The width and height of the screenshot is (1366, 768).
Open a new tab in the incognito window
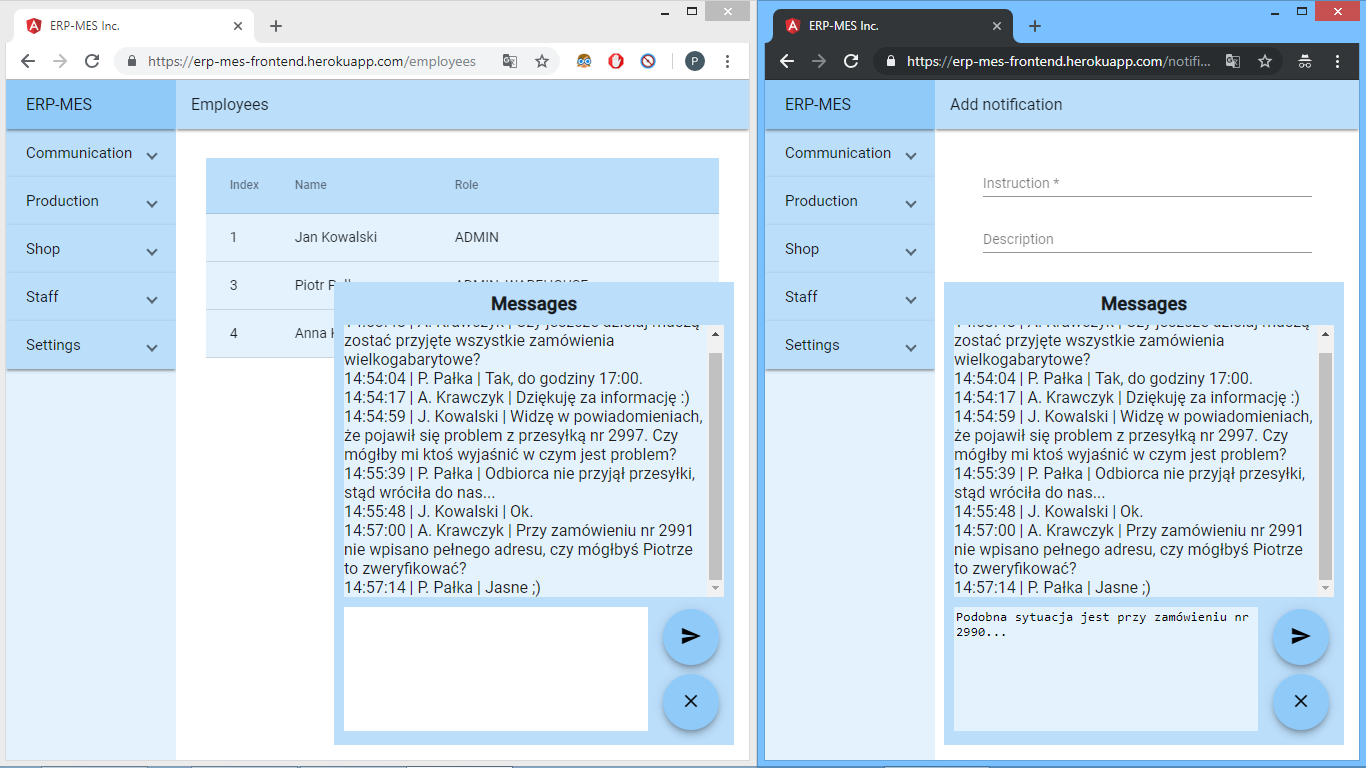point(1035,26)
